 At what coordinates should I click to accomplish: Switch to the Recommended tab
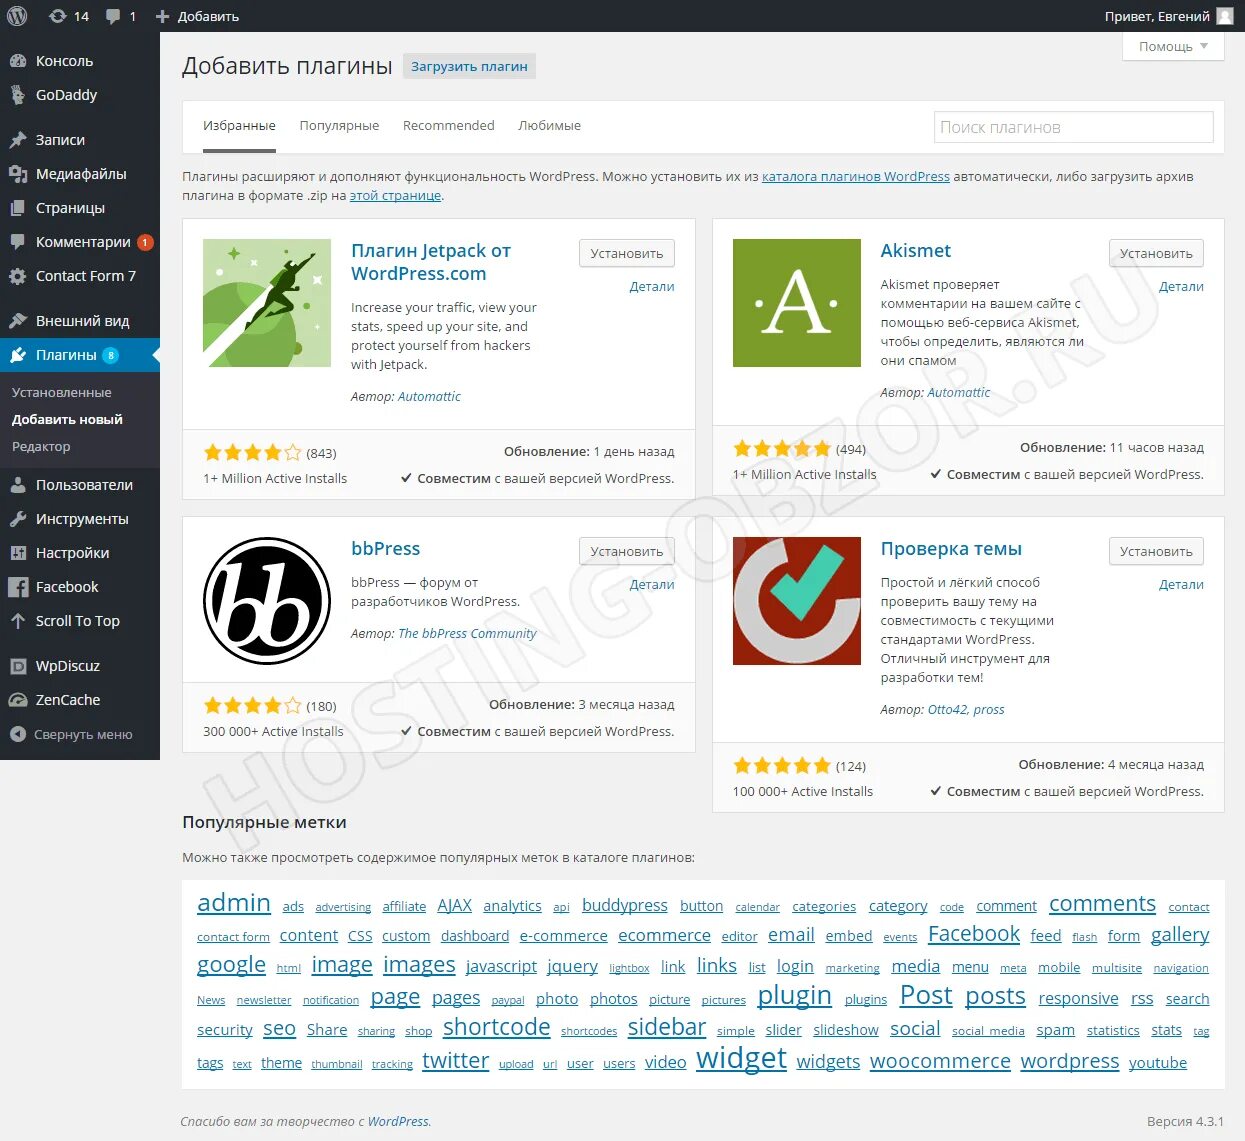click(449, 126)
